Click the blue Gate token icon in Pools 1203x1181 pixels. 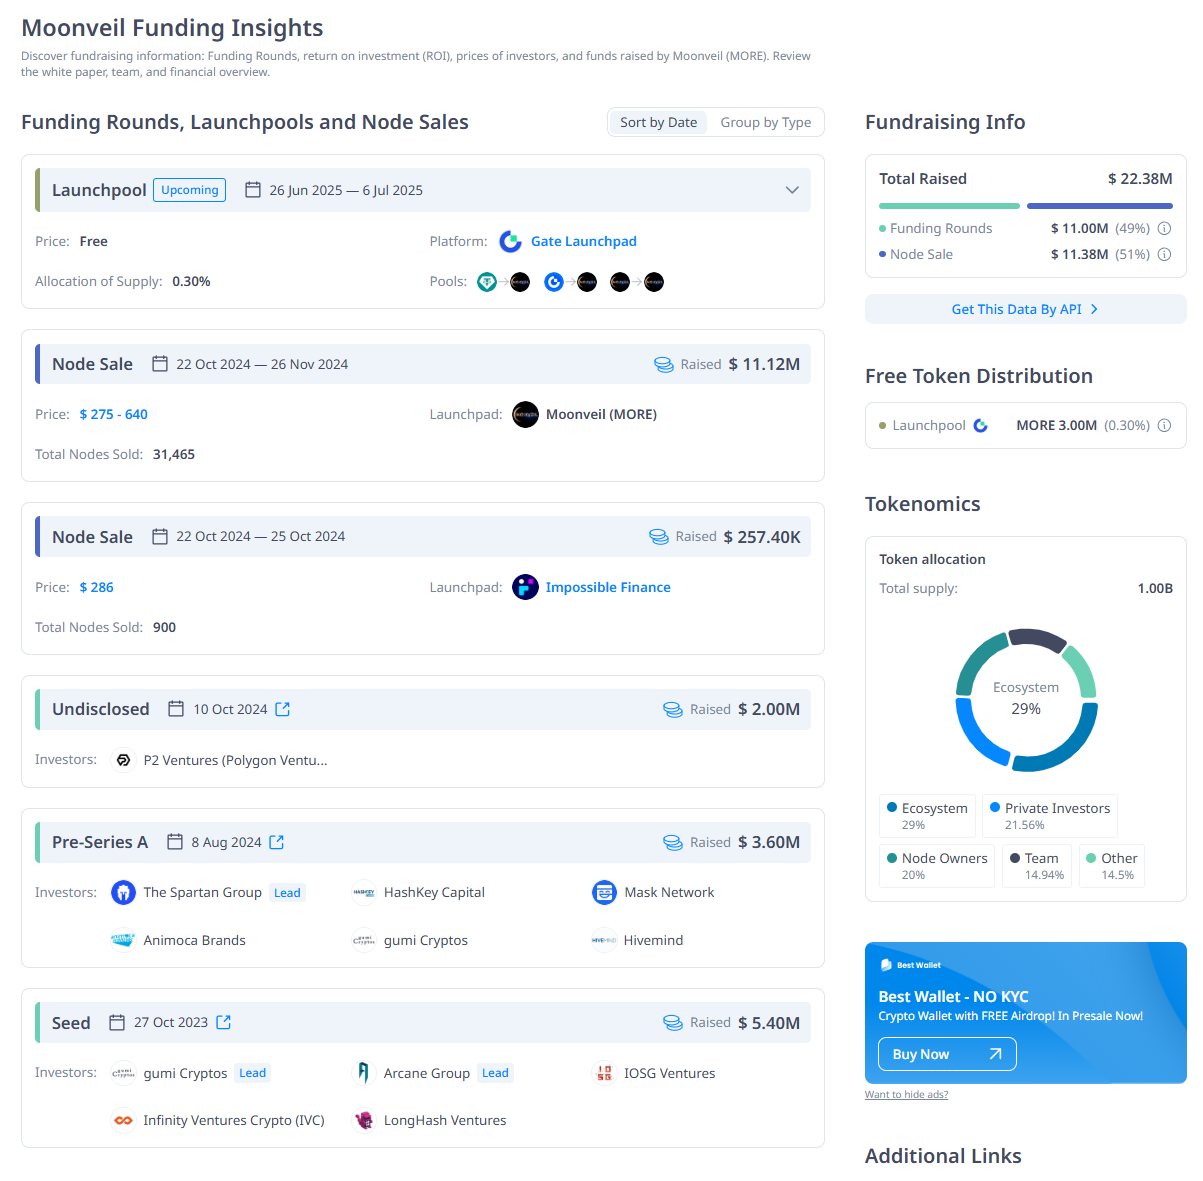(x=554, y=282)
